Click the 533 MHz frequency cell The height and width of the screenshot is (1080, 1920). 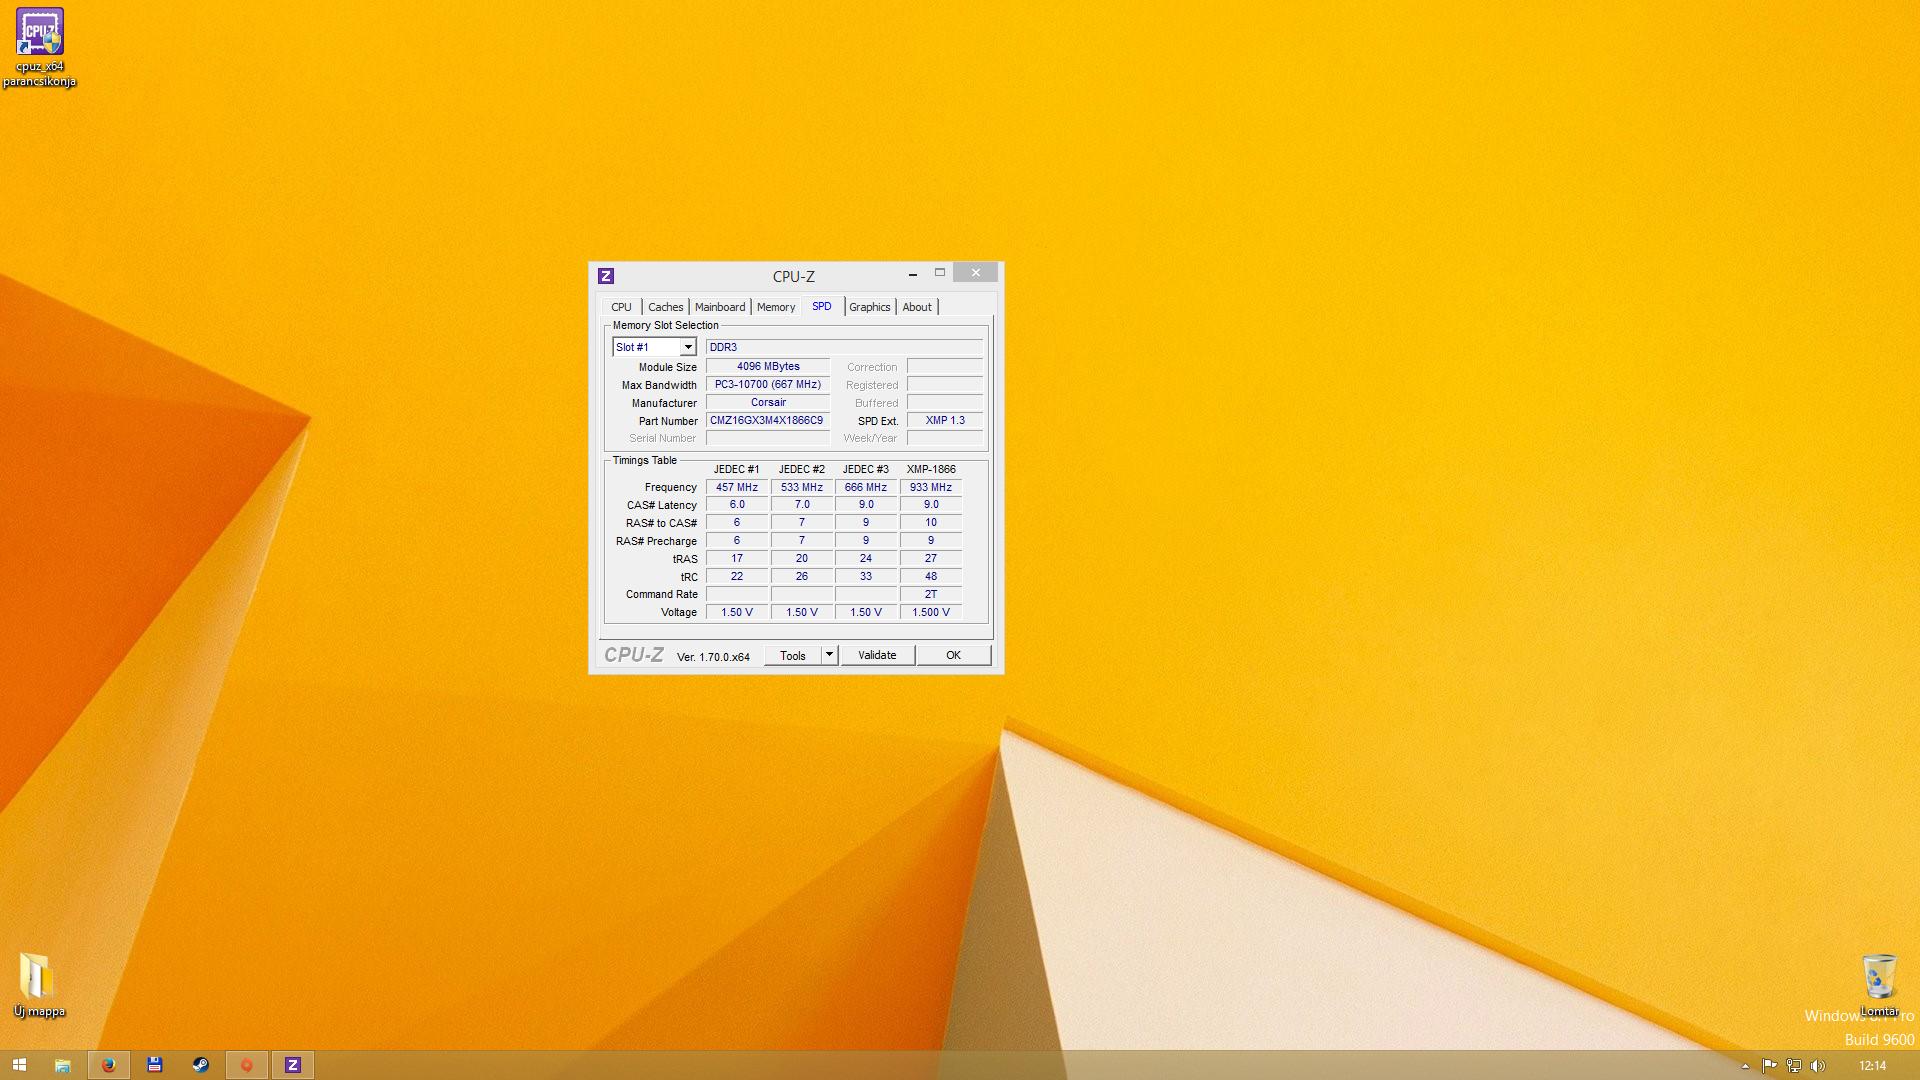[802, 488]
